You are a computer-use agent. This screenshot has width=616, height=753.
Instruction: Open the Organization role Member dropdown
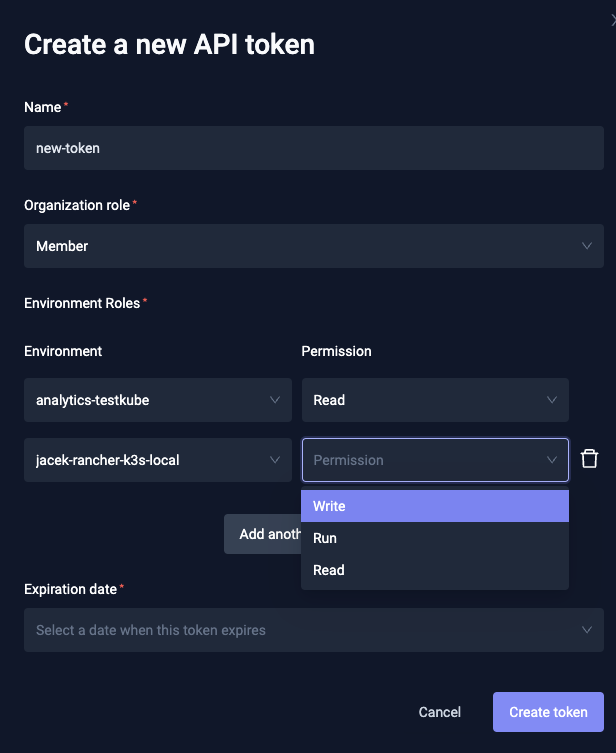click(x=300, y=246)
